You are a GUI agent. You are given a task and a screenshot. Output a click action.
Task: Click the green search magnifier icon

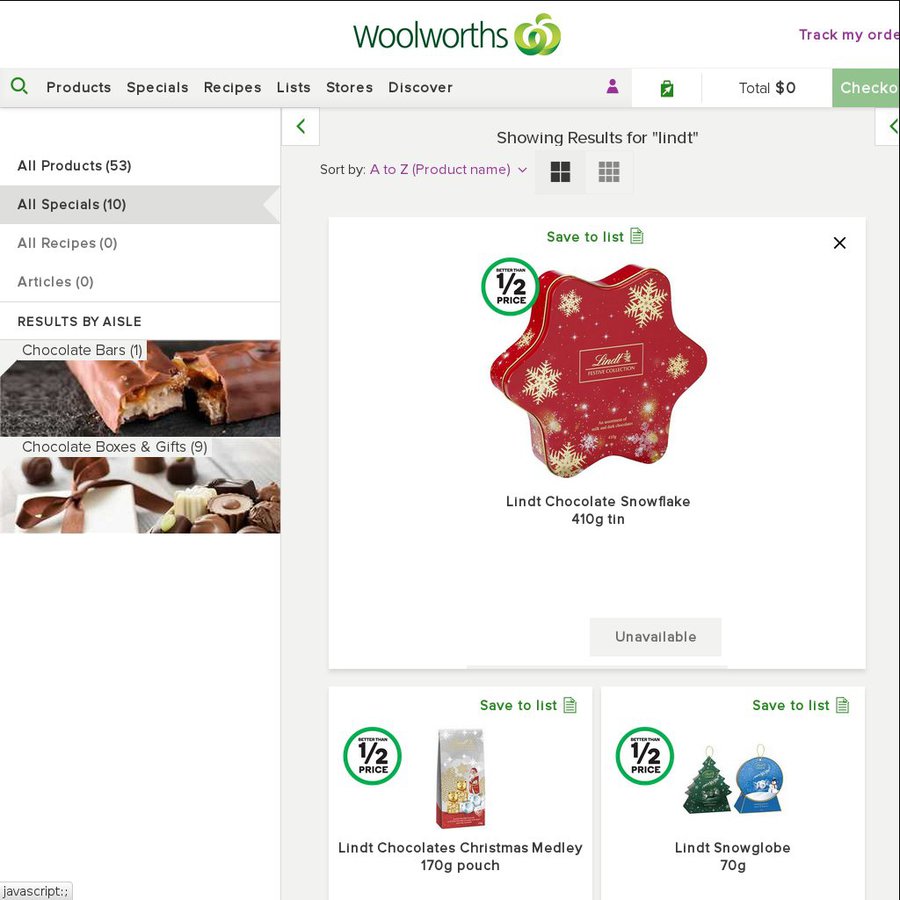click(x=20, y=87)
